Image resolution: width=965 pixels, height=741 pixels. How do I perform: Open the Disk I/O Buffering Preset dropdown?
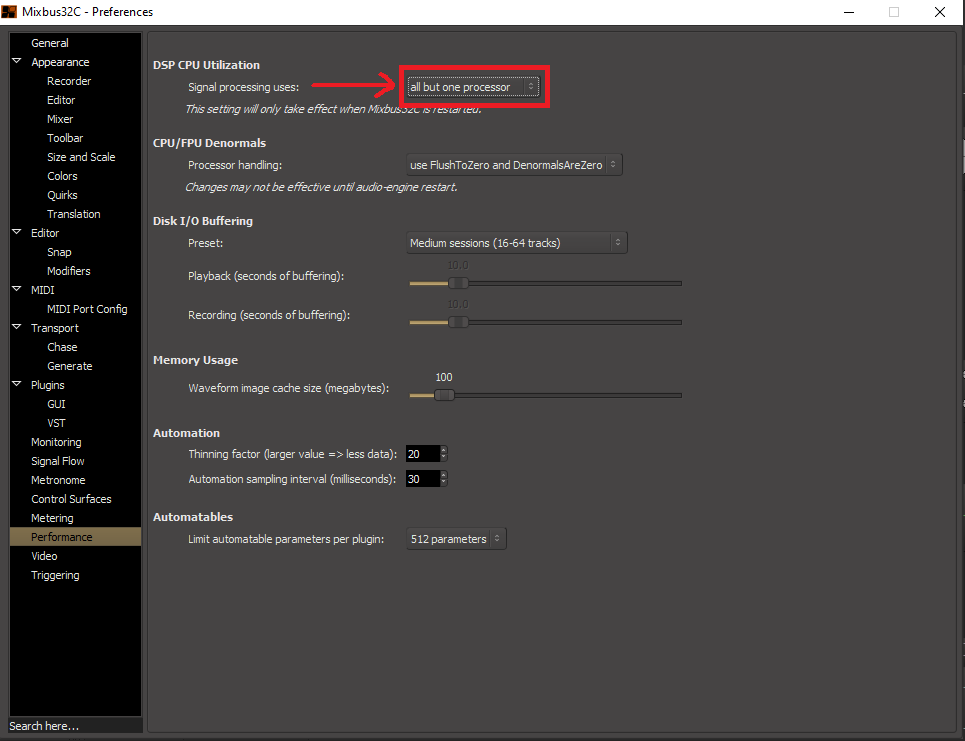516,243
